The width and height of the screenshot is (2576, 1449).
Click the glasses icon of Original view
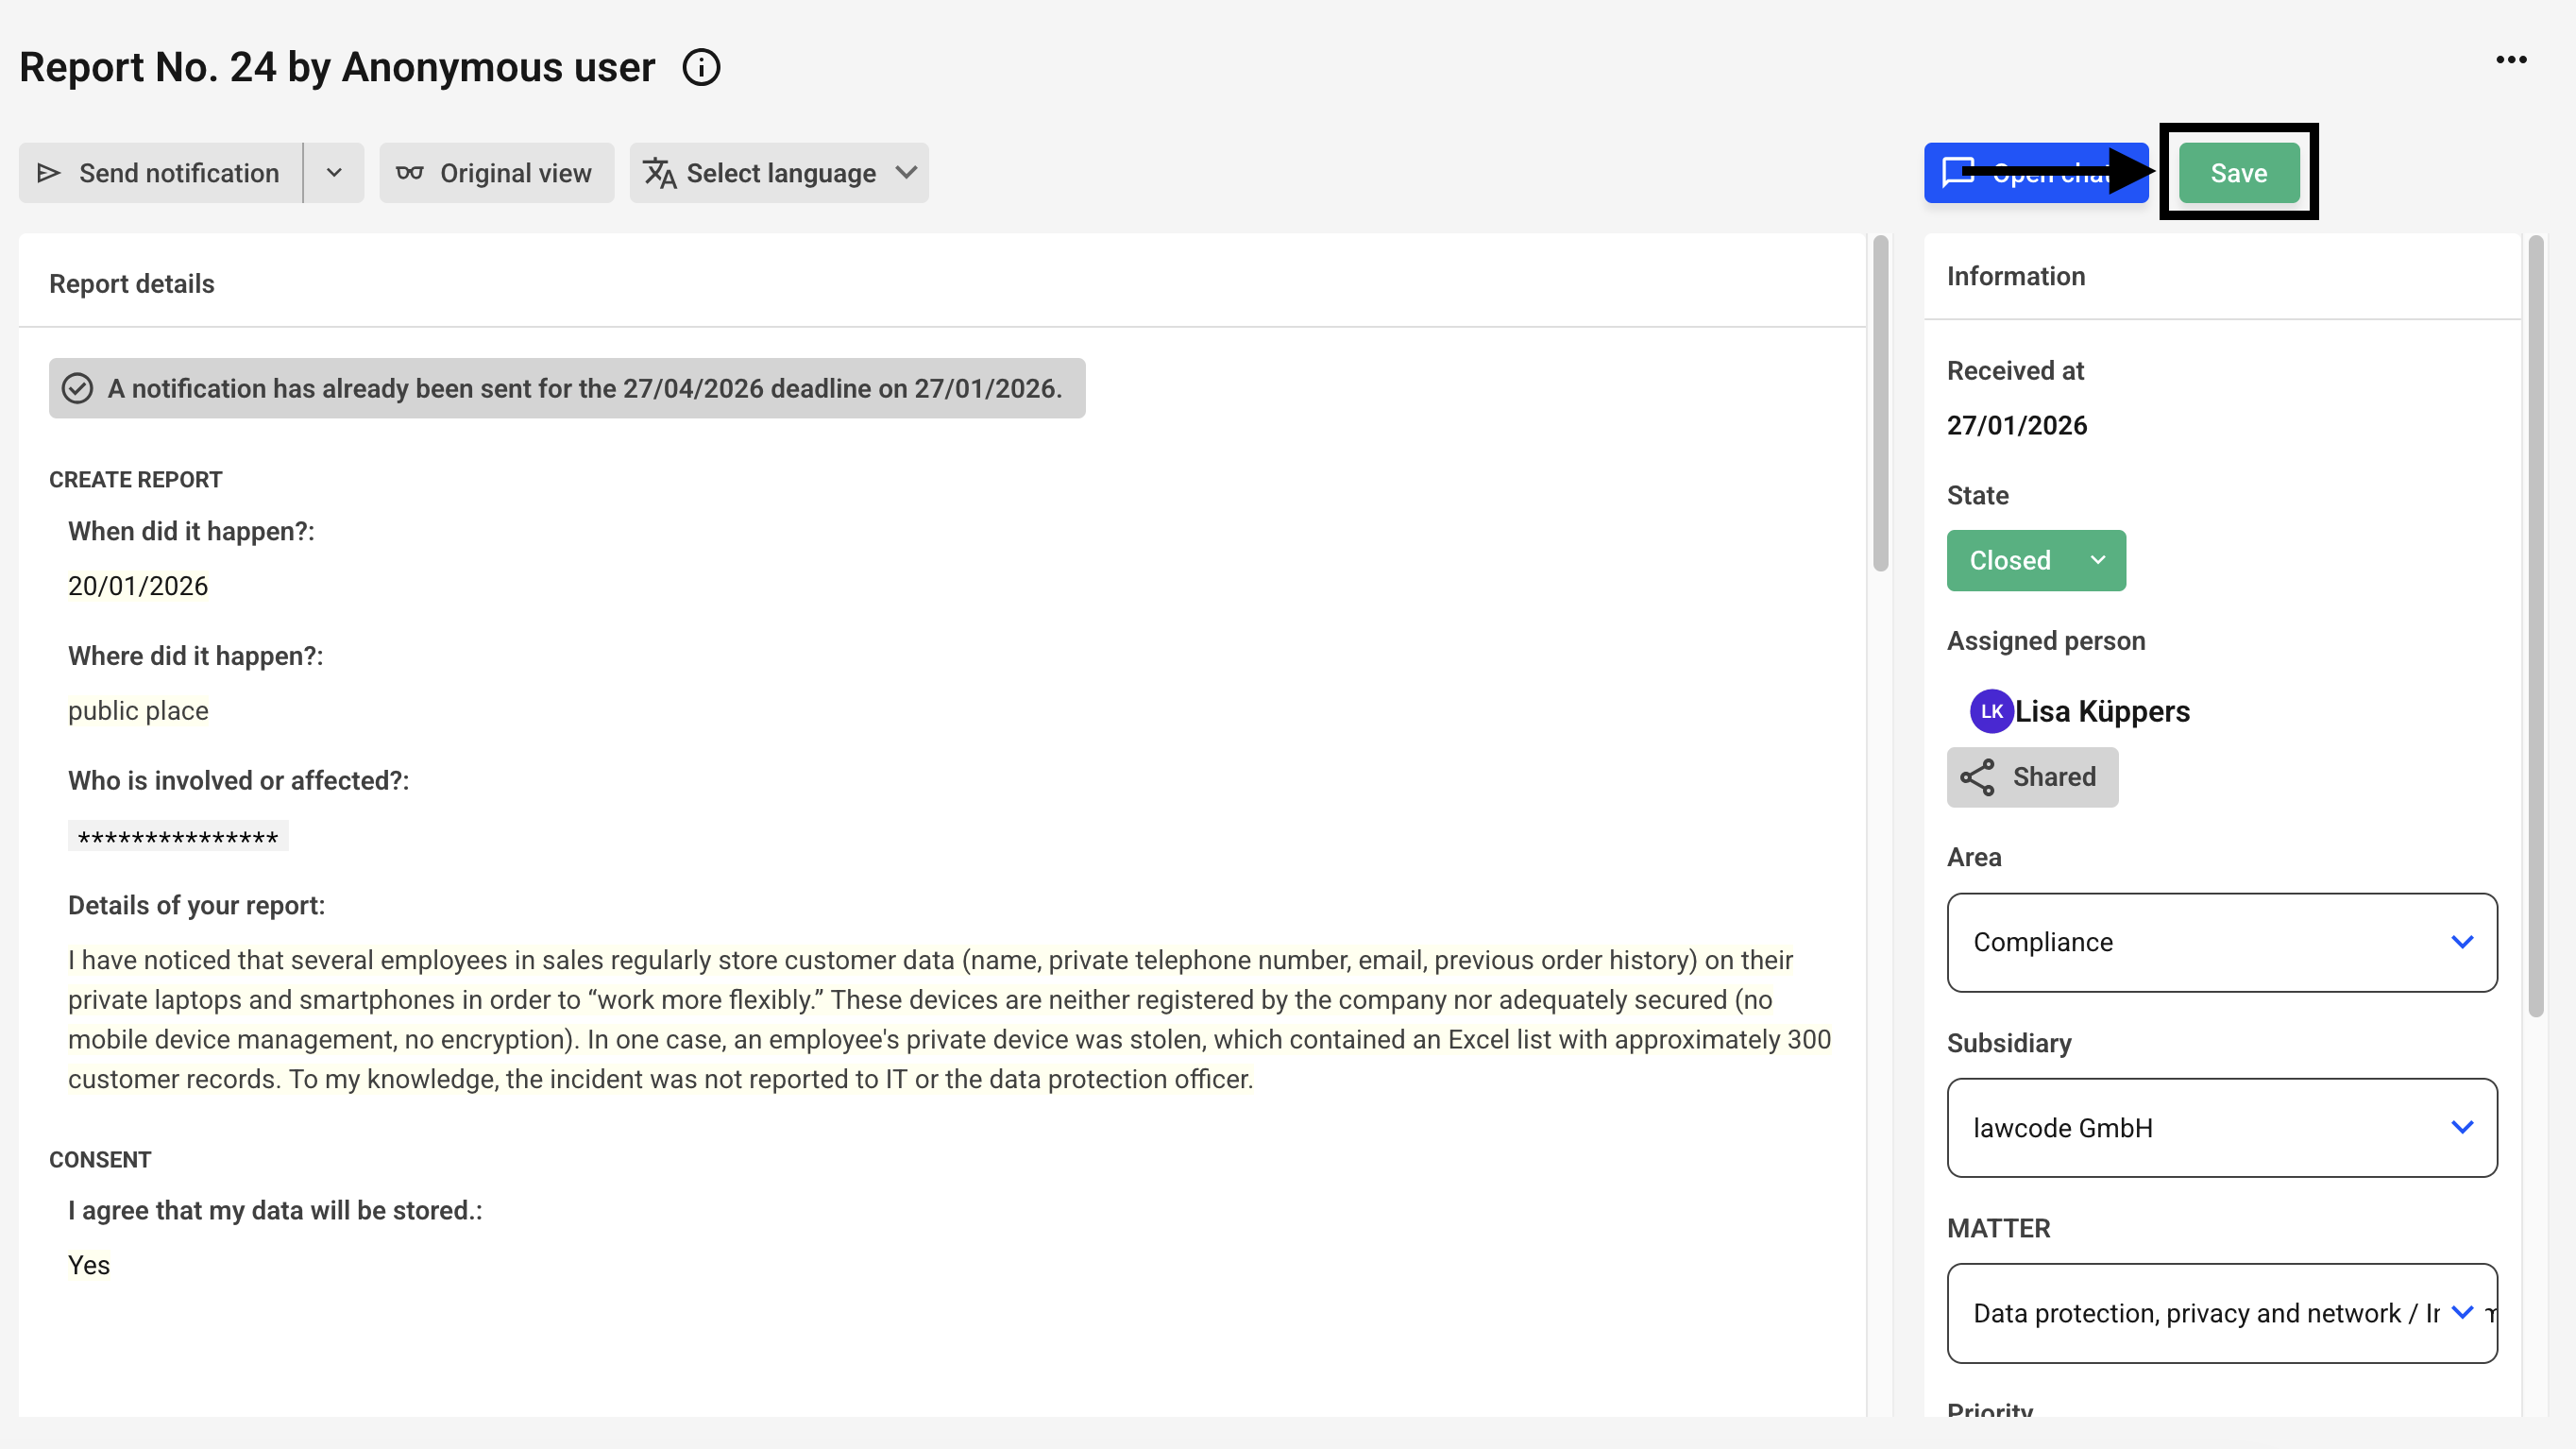coord(409,173)
